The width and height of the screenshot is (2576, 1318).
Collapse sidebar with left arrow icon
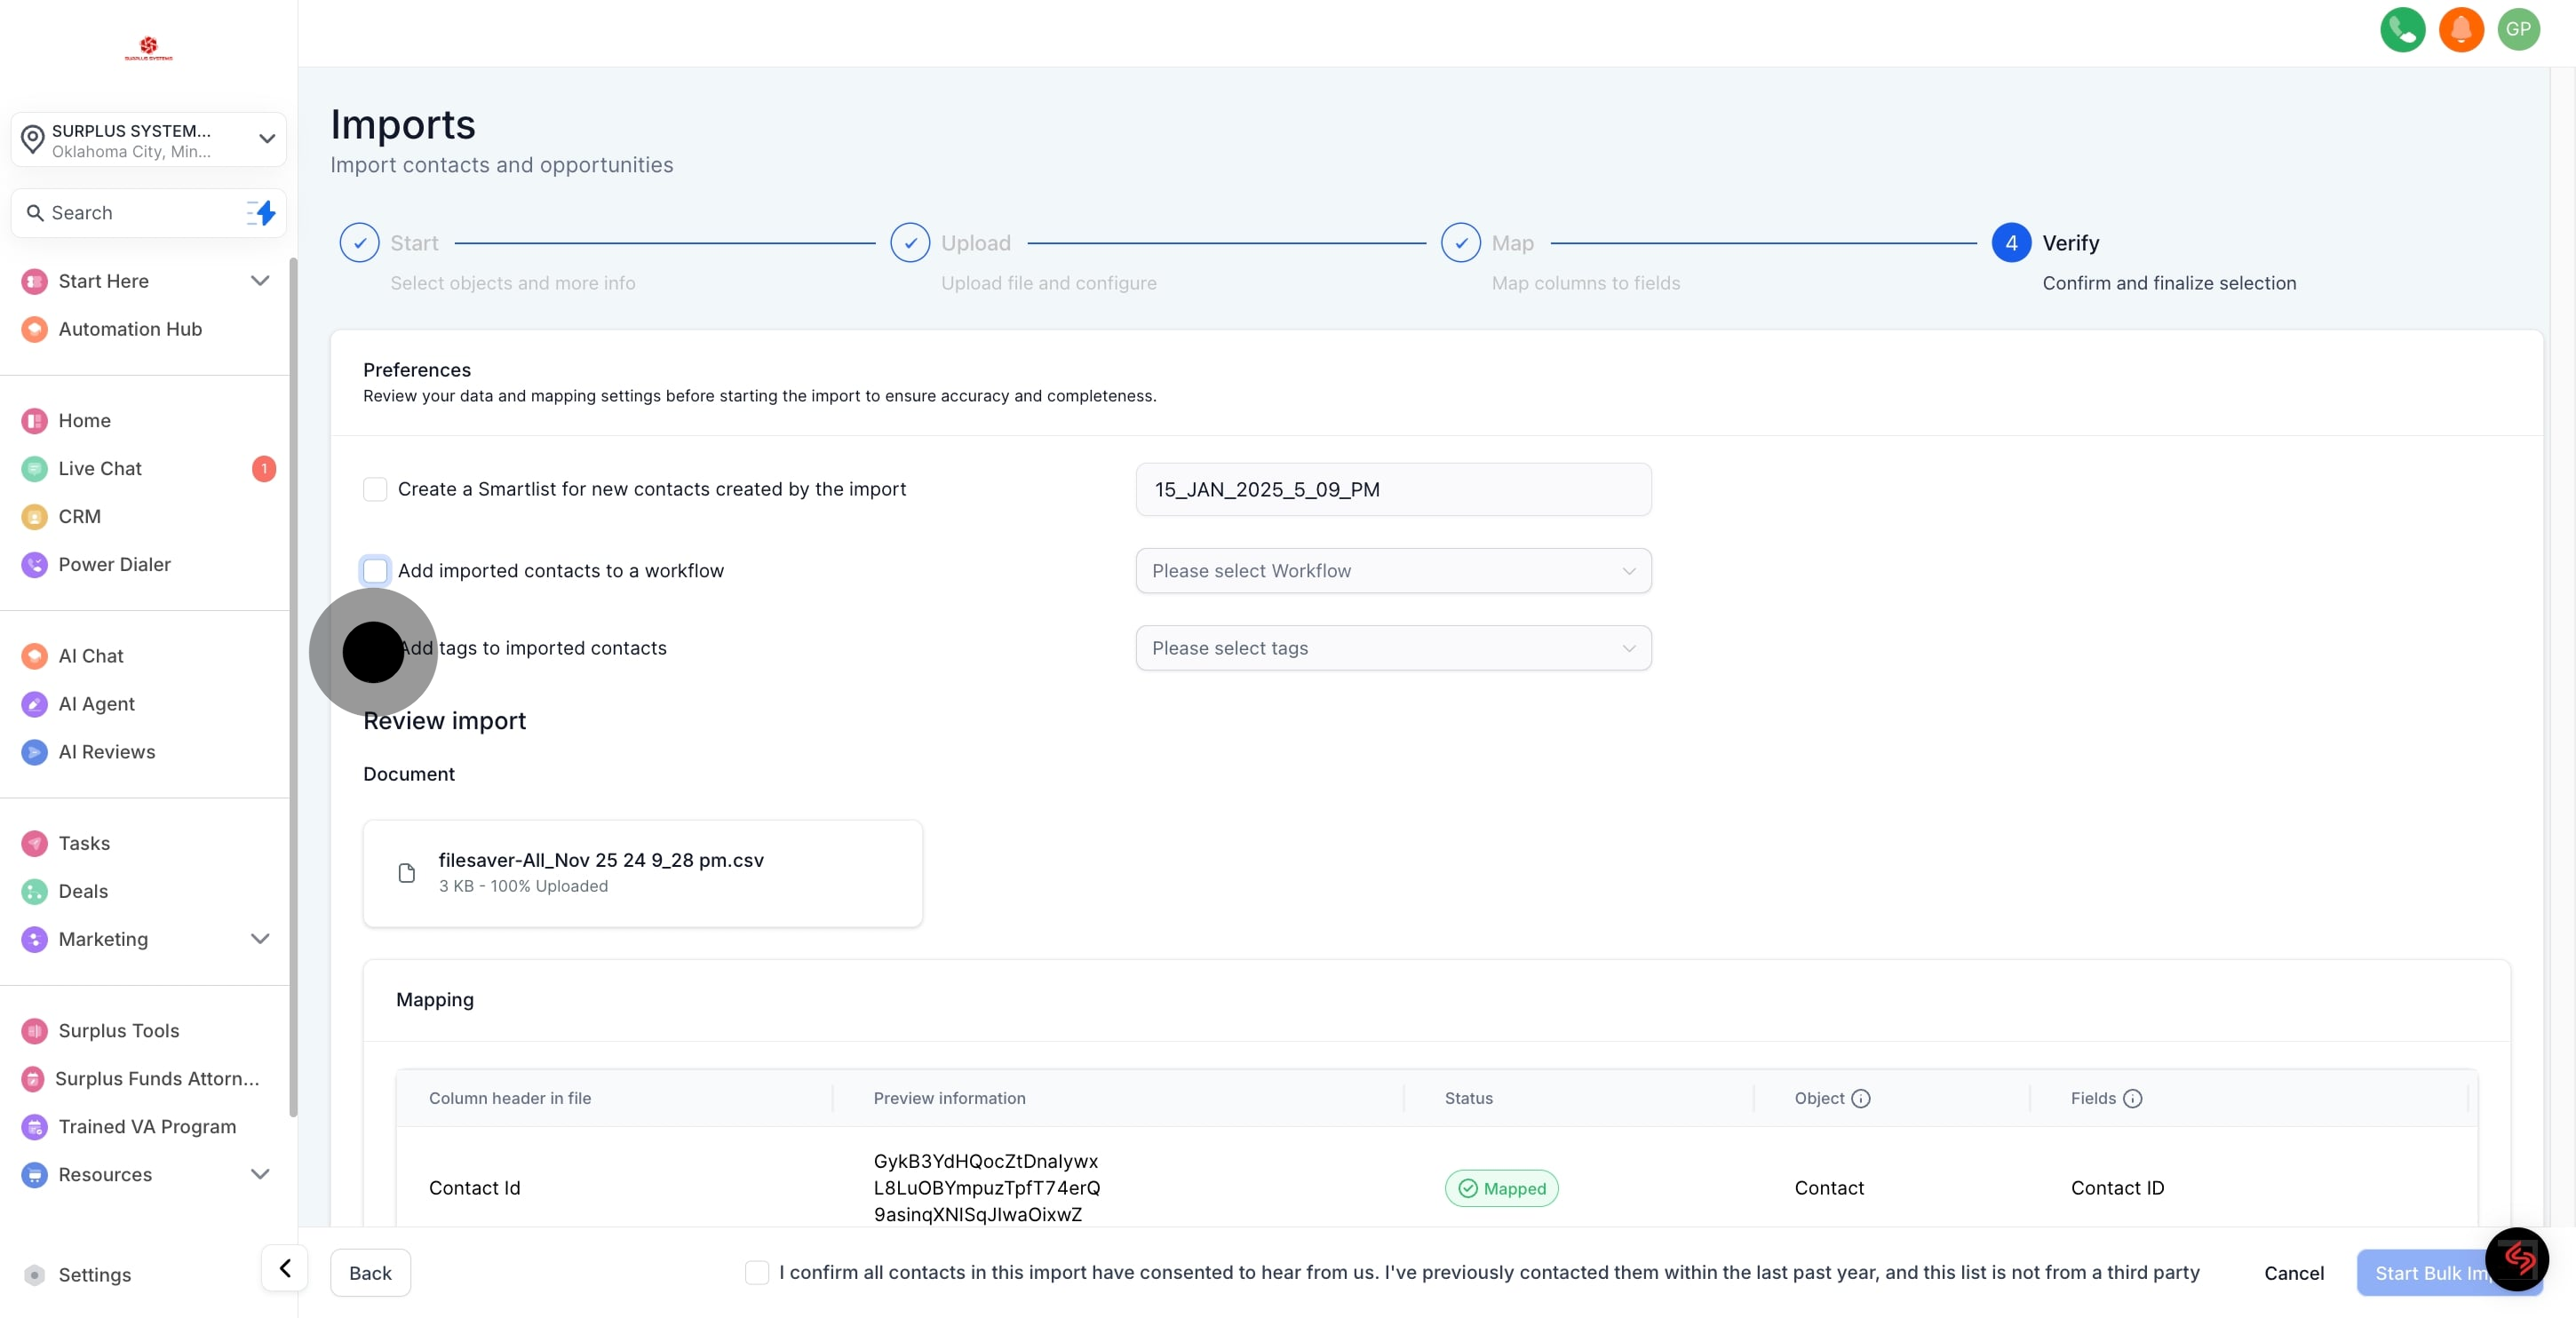285,1269
